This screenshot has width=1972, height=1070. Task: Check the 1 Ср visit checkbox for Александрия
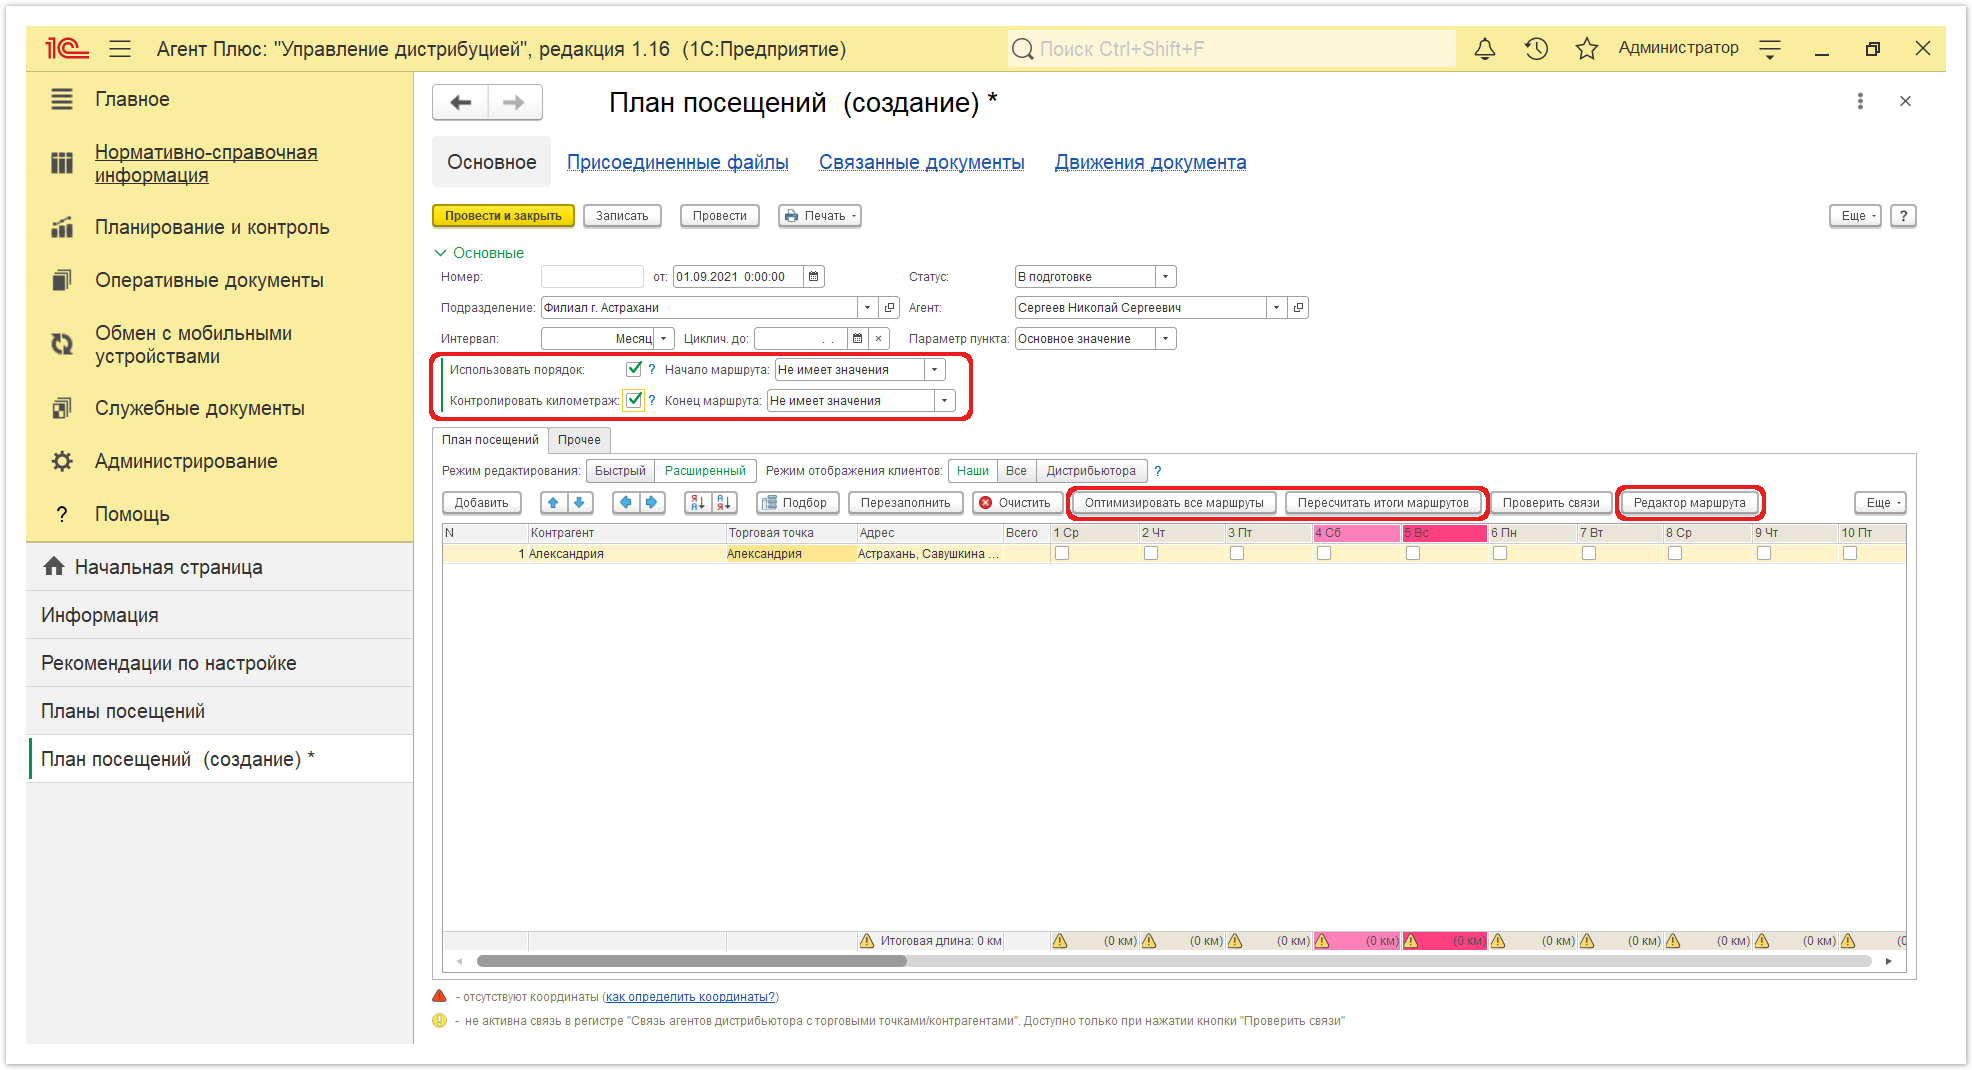[1062, 553]
